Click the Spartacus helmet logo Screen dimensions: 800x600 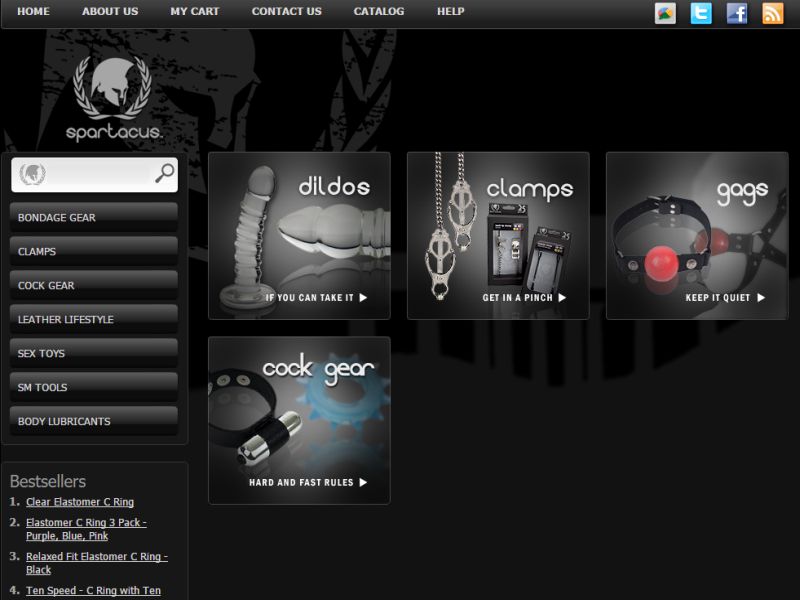113,97
